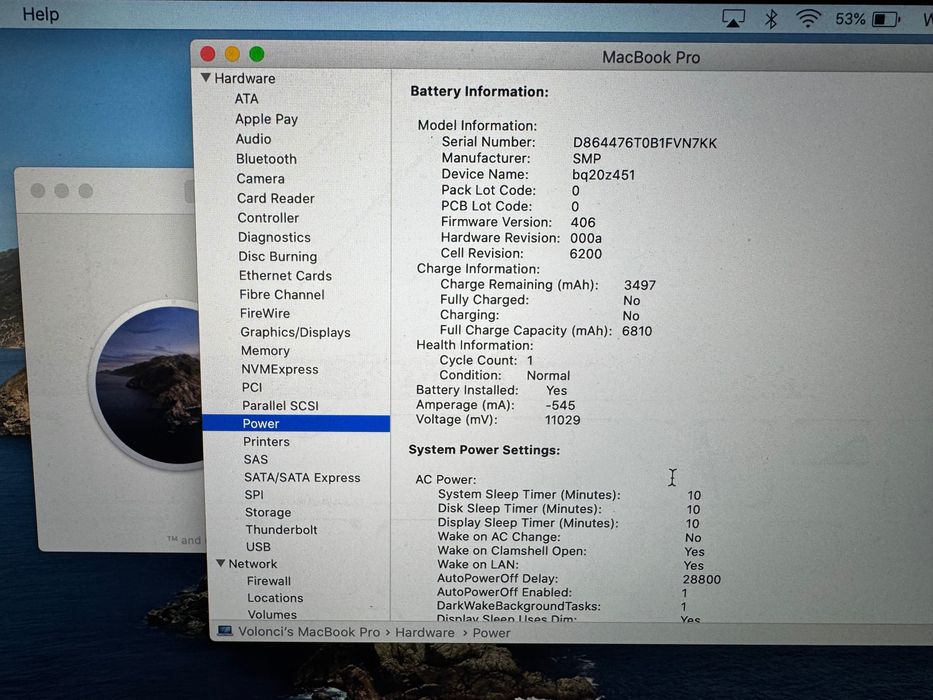Click the System Power Settings heading
The width and height of the screenshot is (933, 700).
tap(484, 450)
